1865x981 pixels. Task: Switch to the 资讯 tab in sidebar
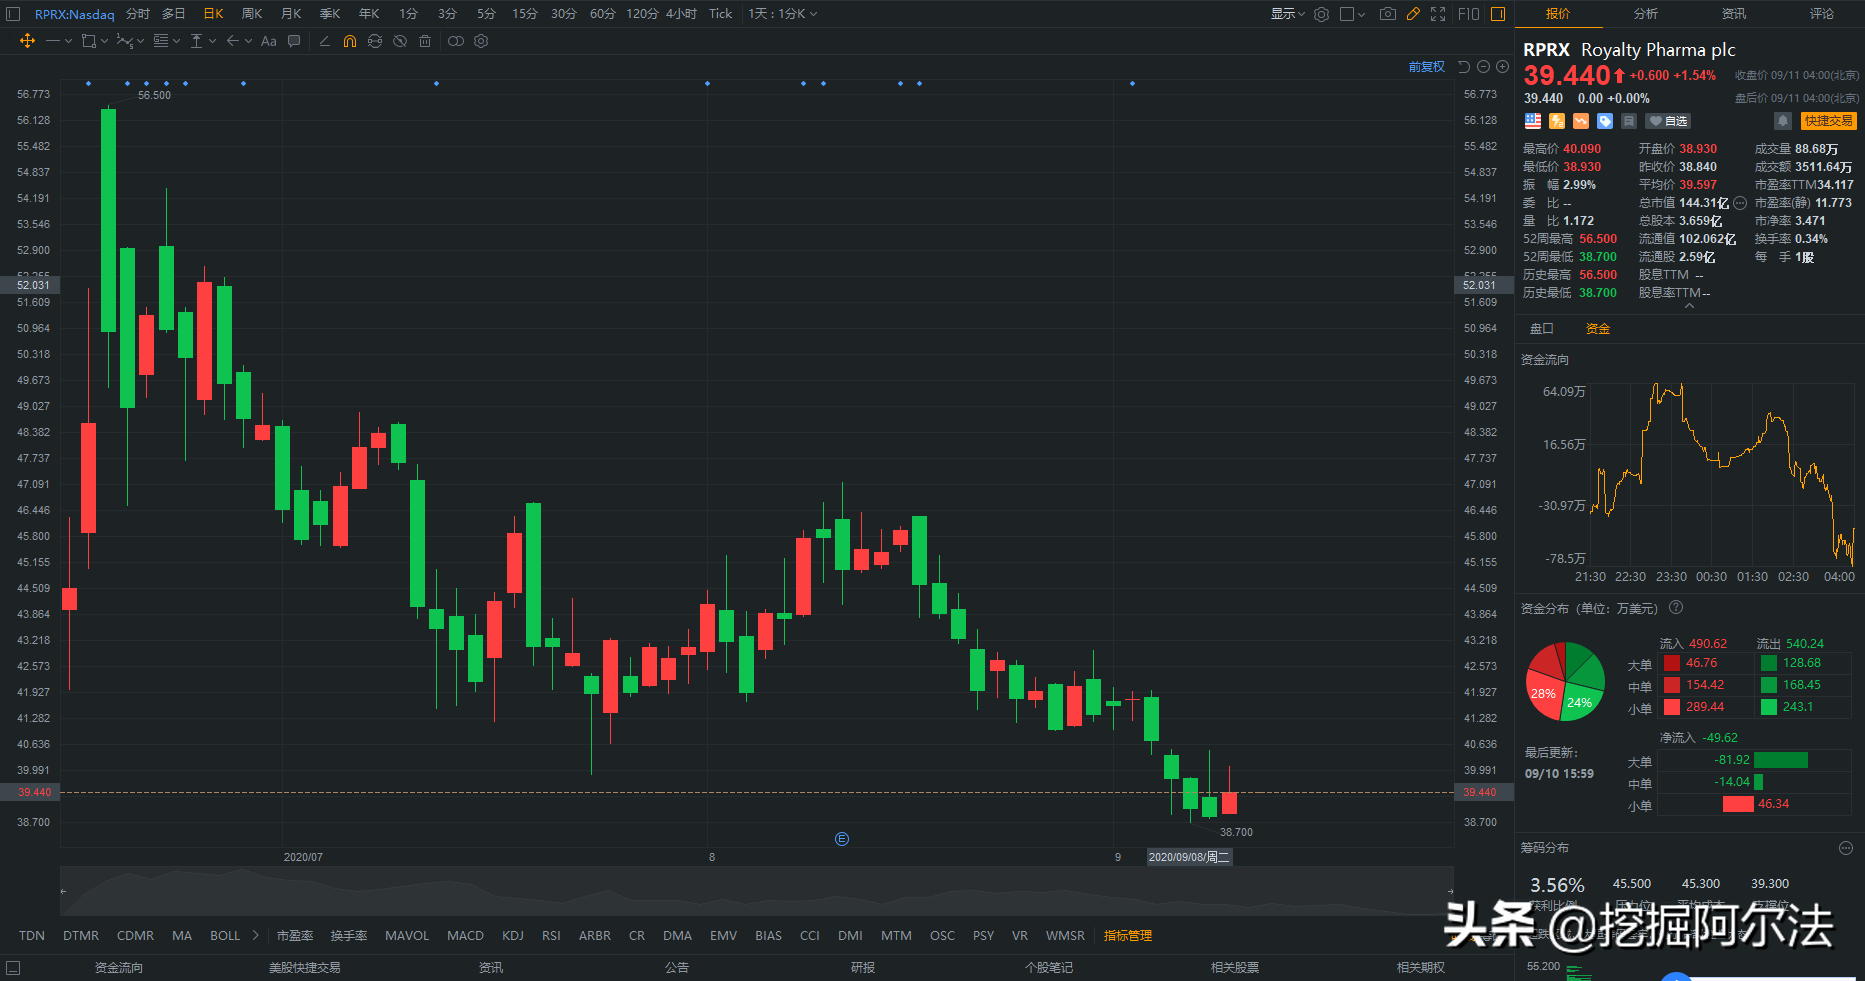point(1733,14)
